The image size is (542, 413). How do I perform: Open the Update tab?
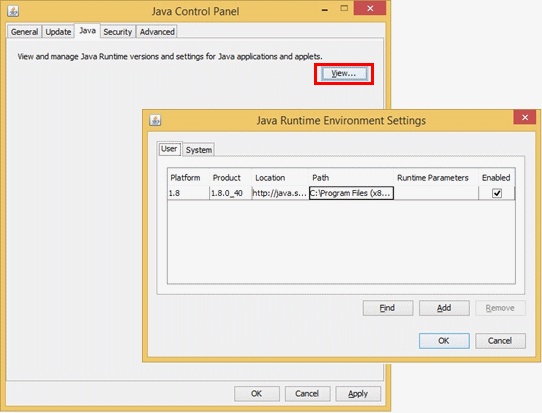58,32
